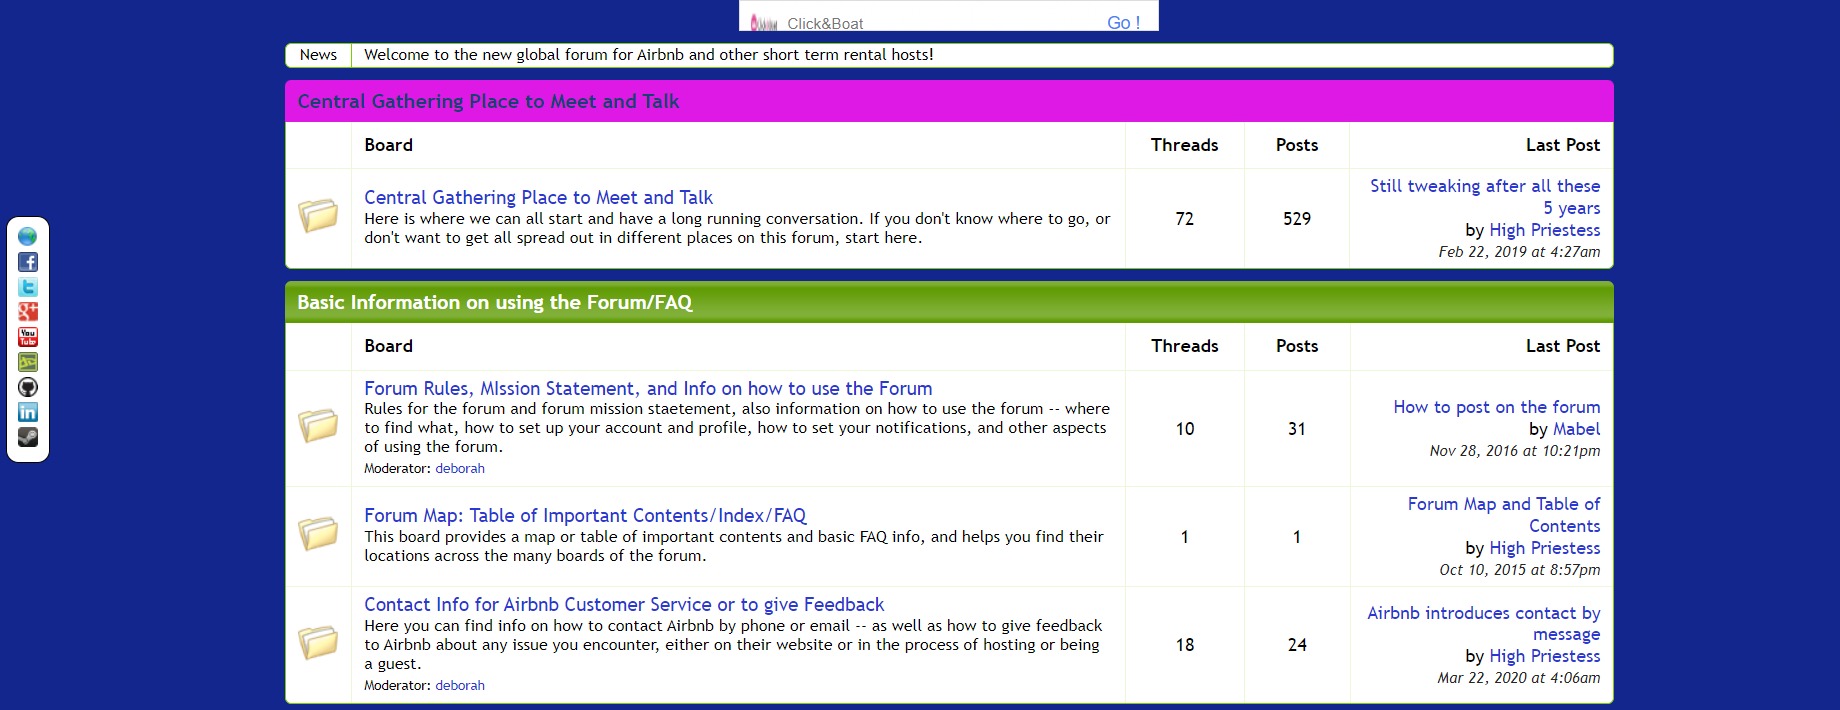
Task: Click the Twitter bird icon
Action: (28, 287)
